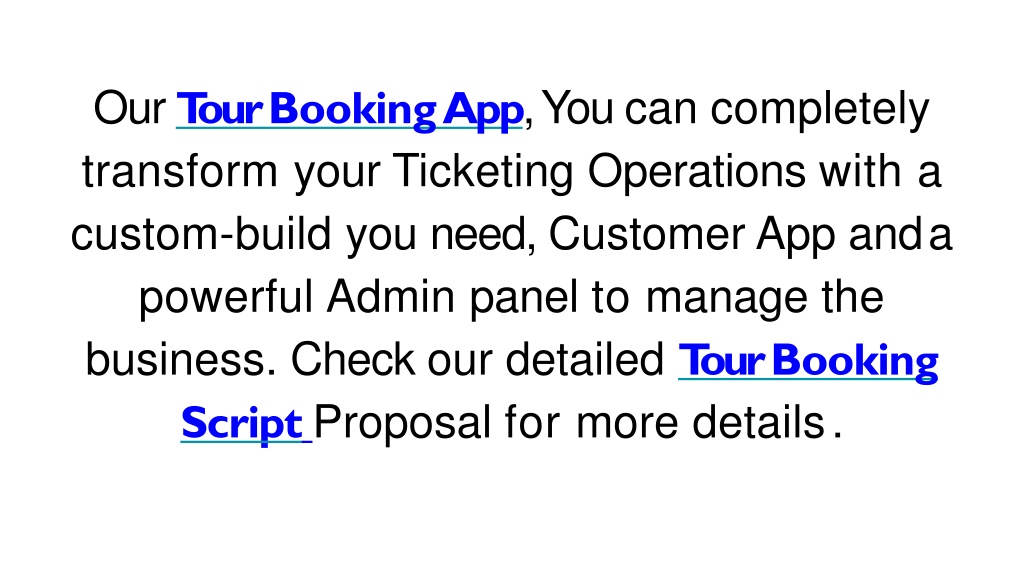Click the word 'Our' starting the paragraph
Viewport: 1024px width, 576px height.
click(129, 108)
